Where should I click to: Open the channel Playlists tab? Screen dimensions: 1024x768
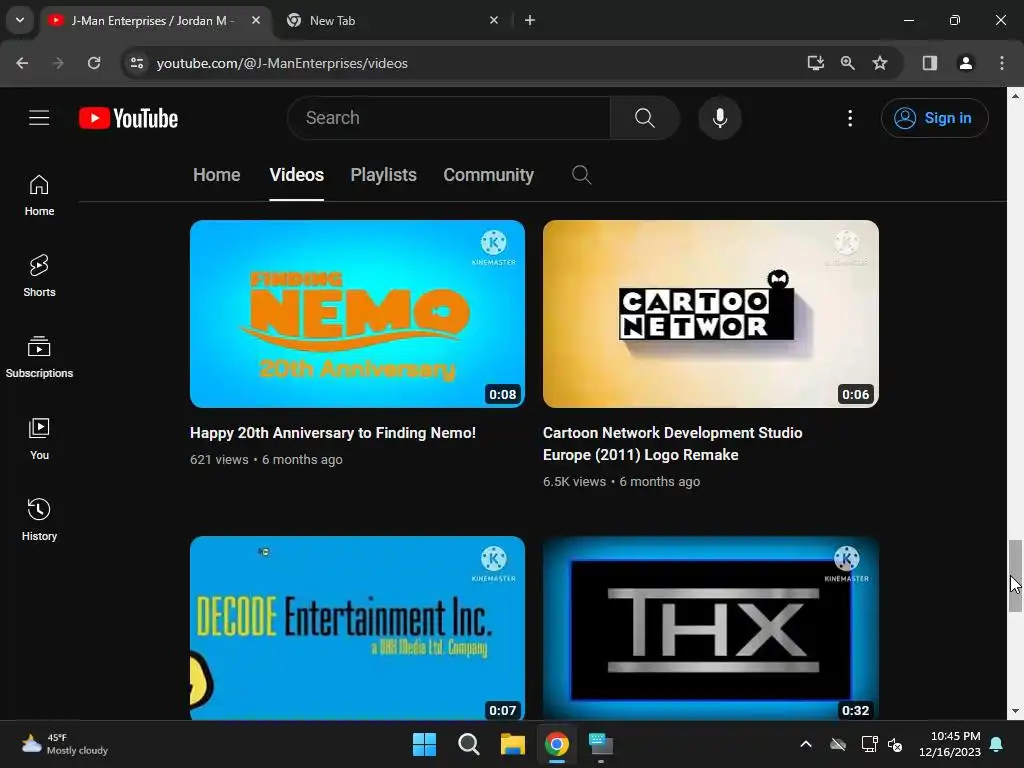[383, 174]
